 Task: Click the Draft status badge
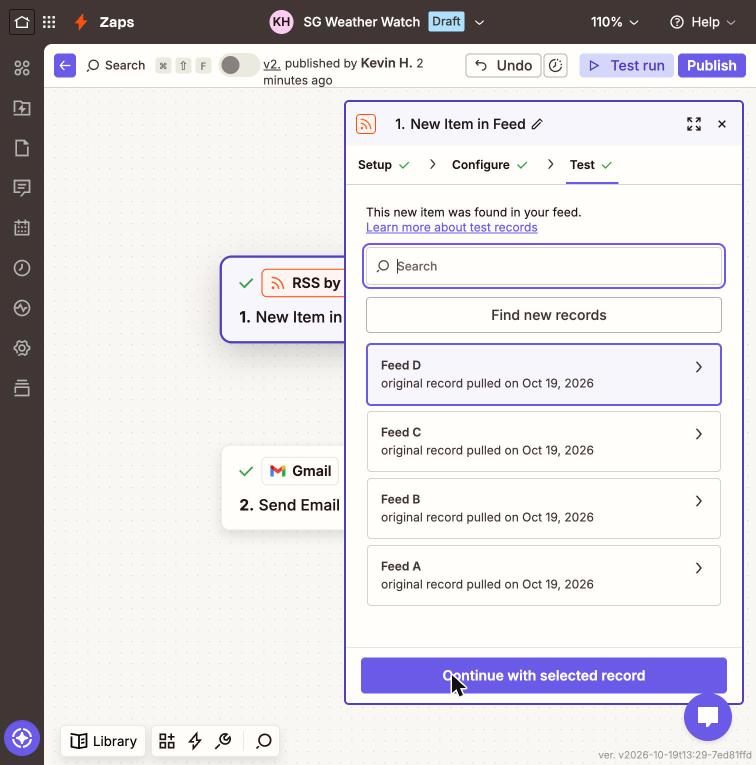coord(446,22)
